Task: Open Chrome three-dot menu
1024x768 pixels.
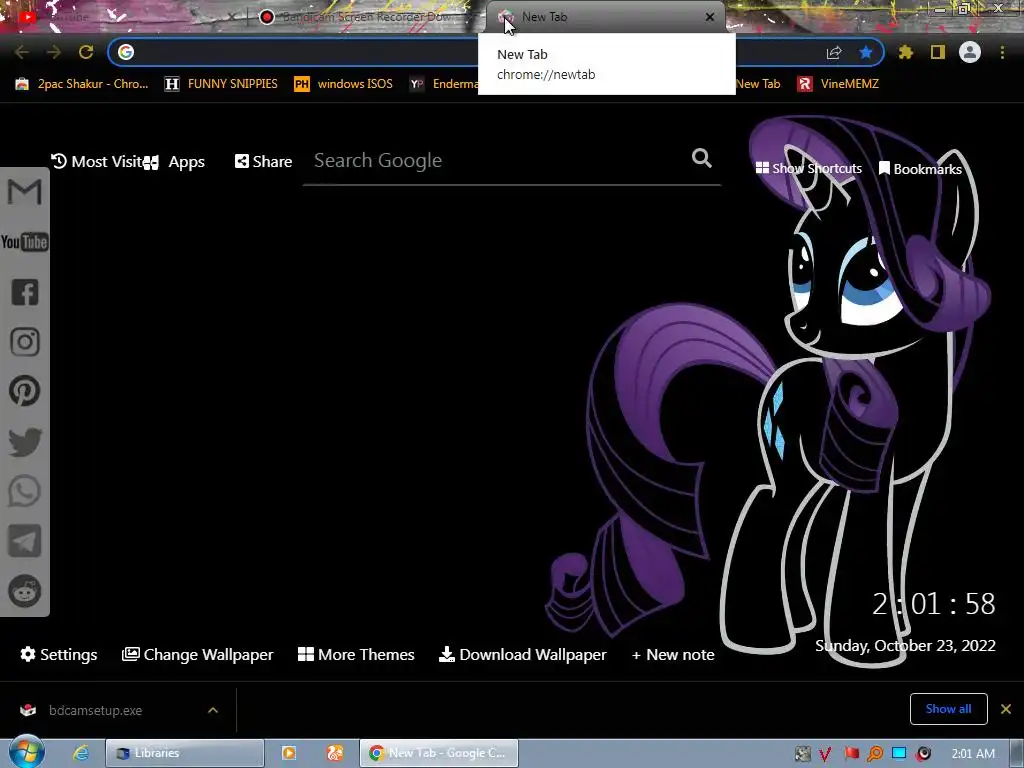Action: point(1002,52)
